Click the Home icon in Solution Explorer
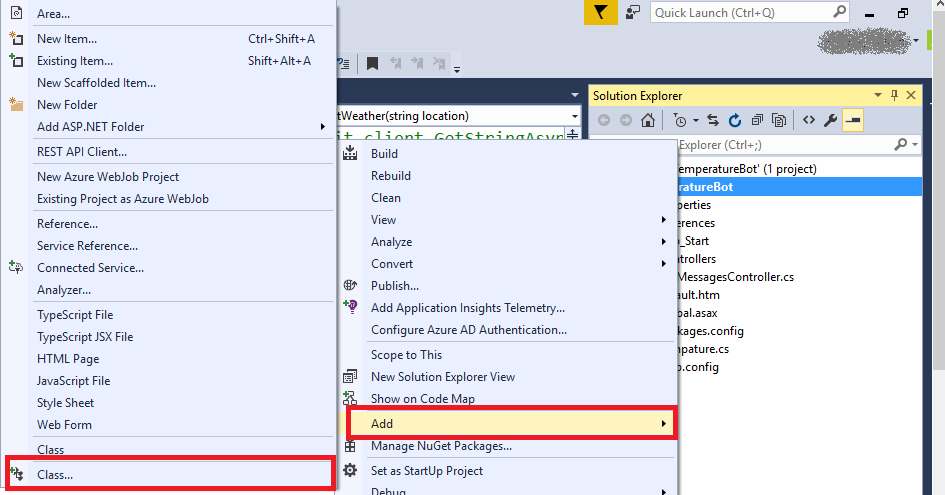This screenshot has height=495, width=945. pos(648,121)
